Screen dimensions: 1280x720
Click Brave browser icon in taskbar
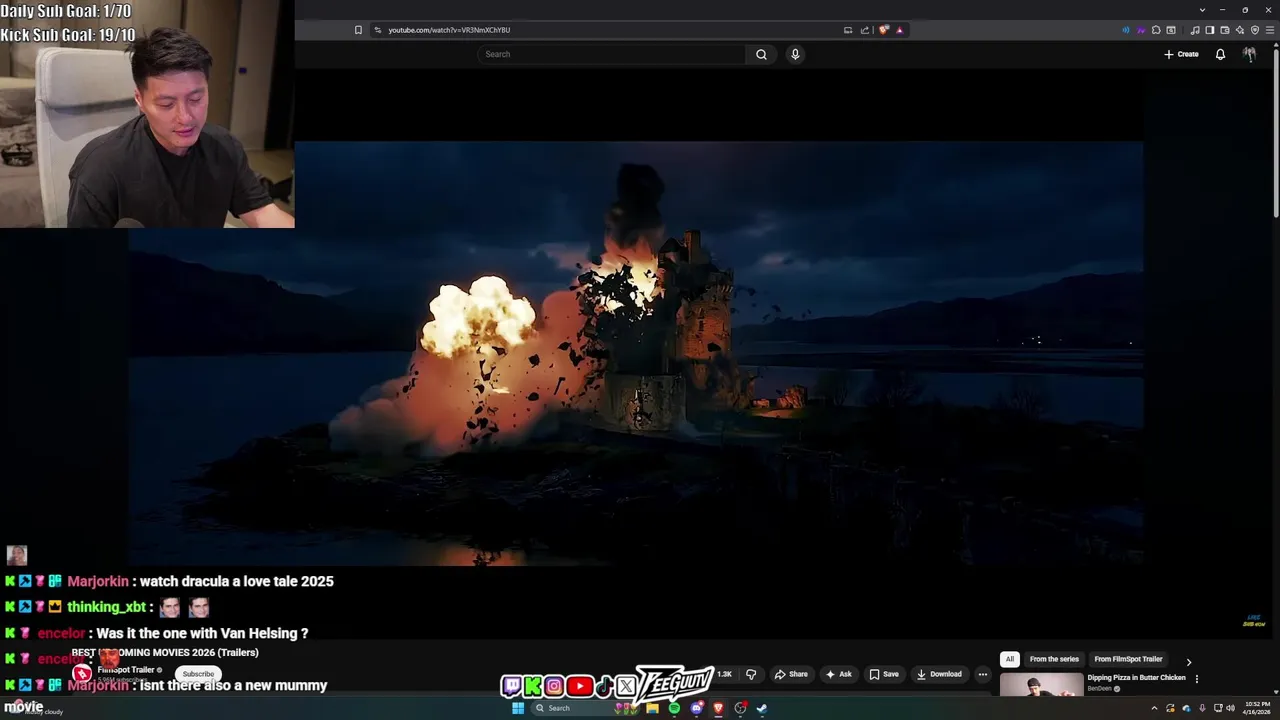pos(718,708)
